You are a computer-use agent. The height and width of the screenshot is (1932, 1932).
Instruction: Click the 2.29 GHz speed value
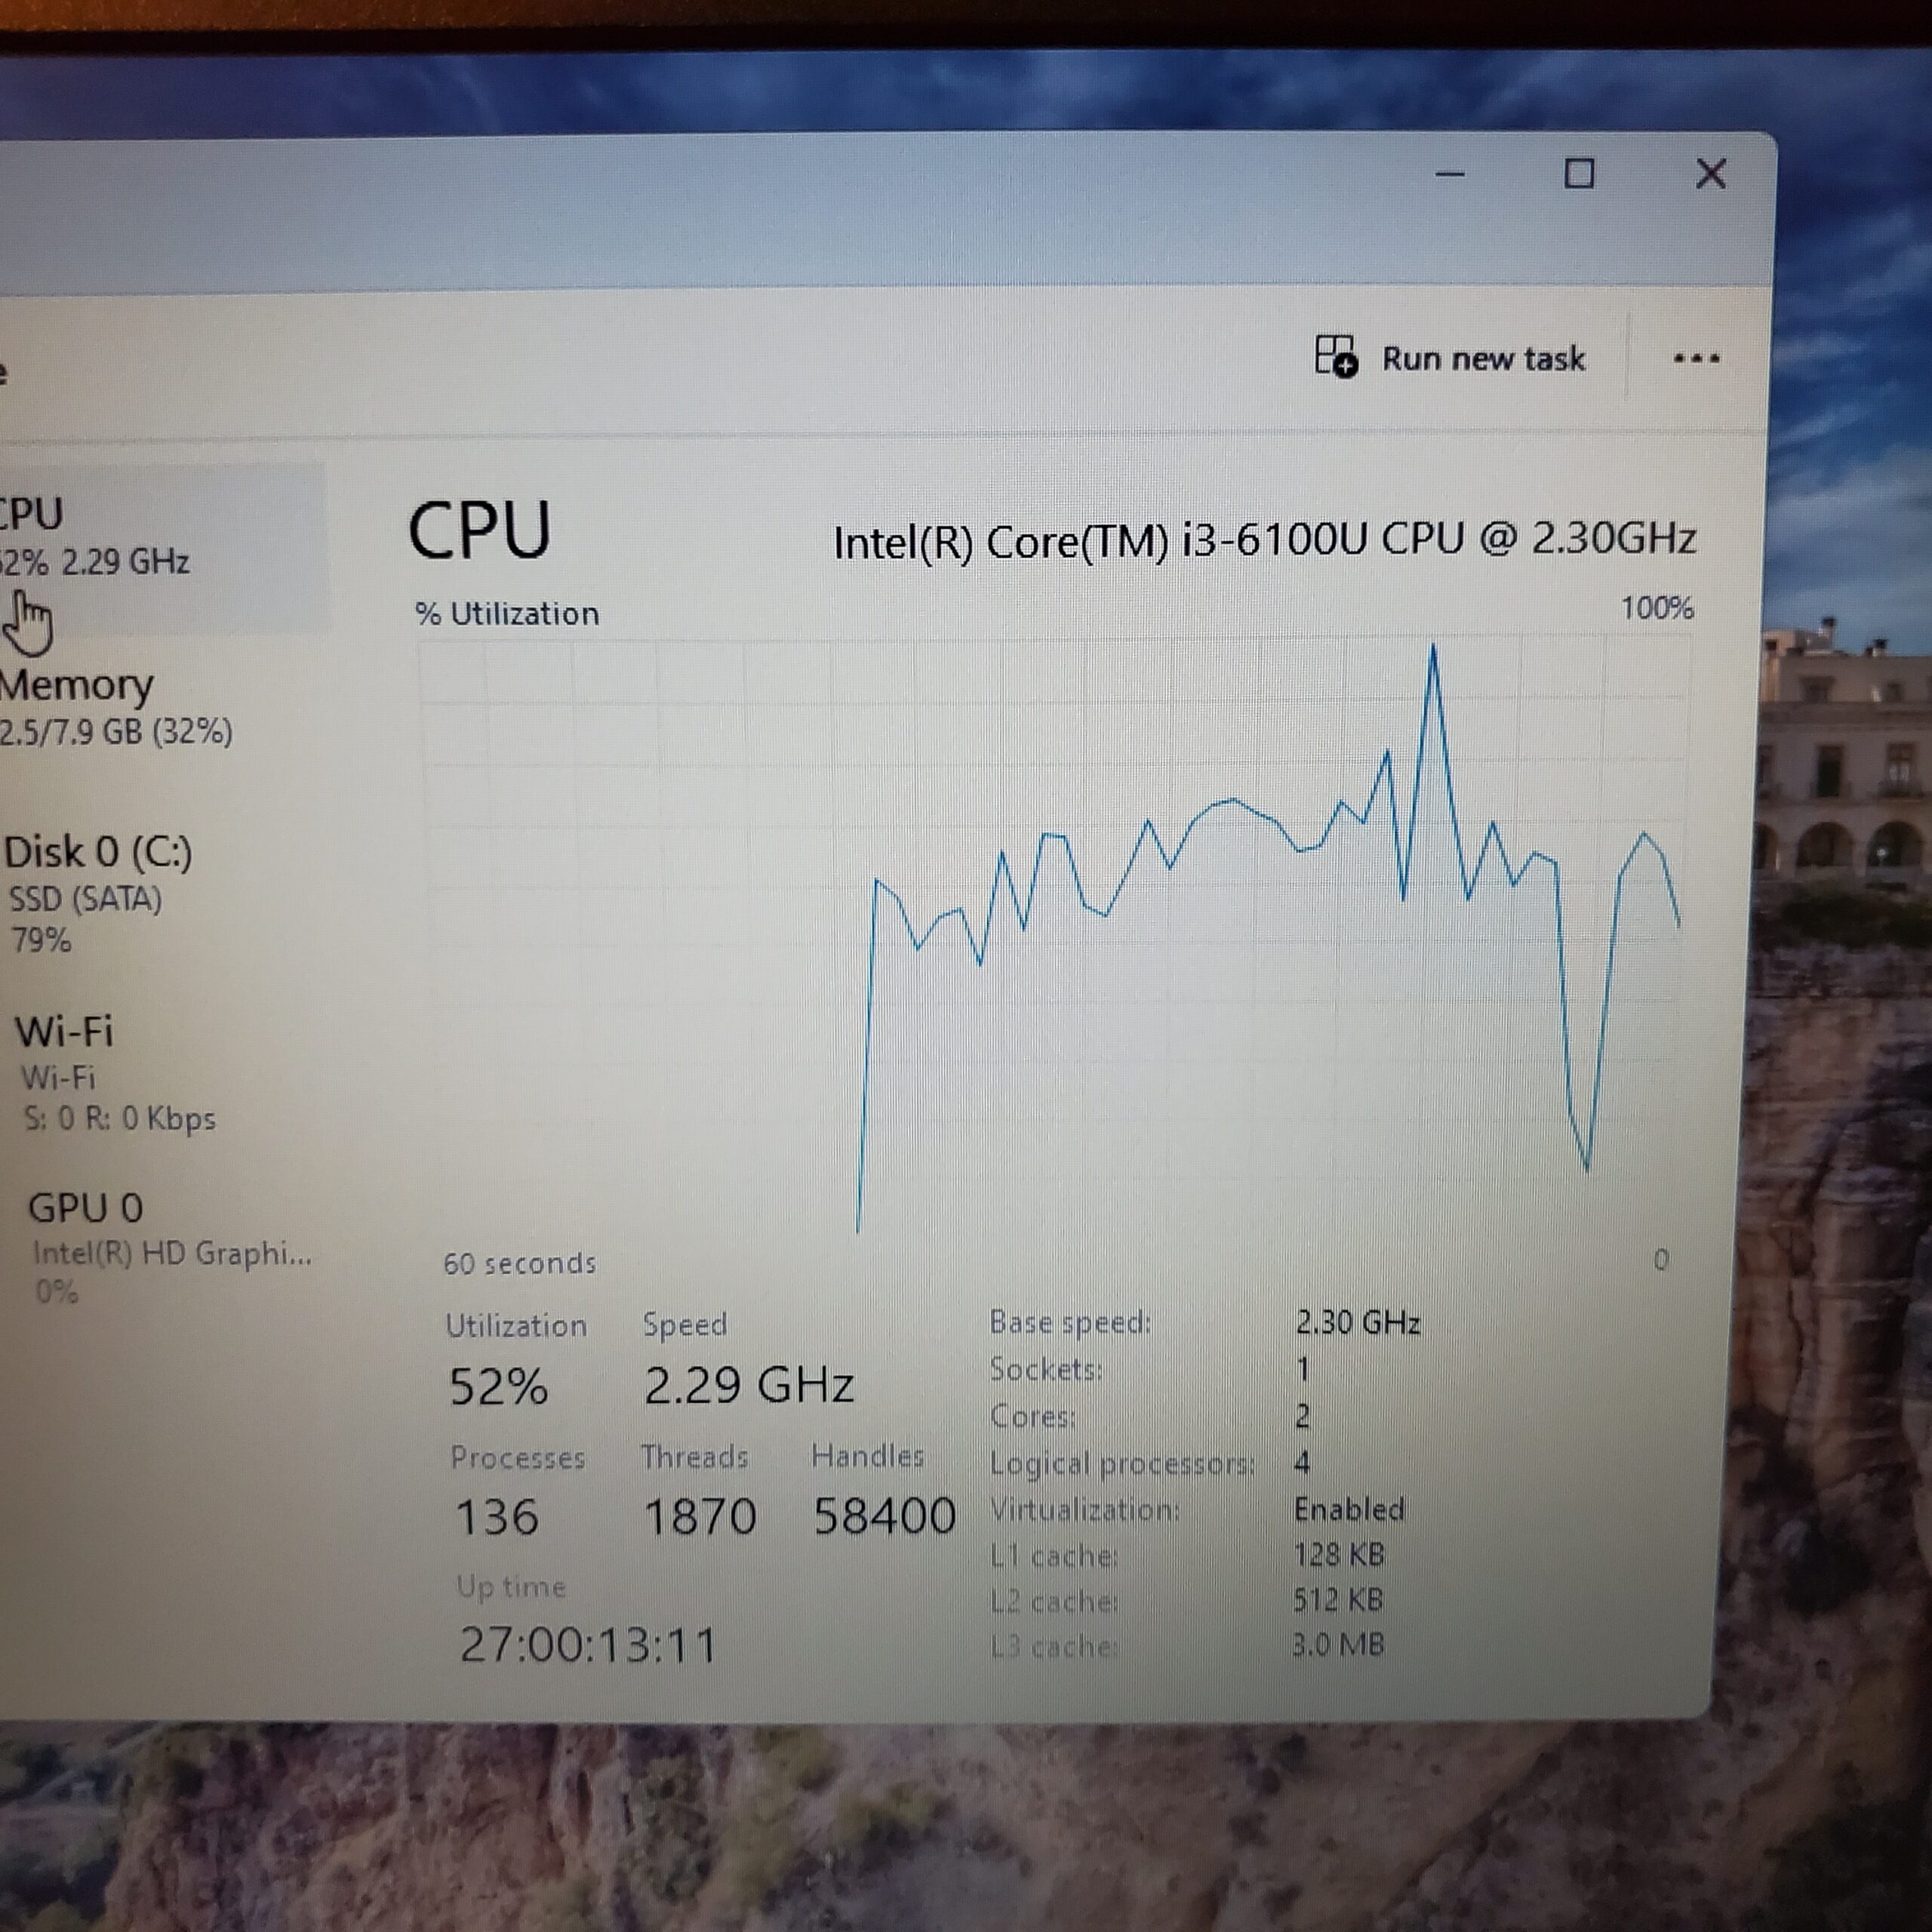click(748, 1385)
